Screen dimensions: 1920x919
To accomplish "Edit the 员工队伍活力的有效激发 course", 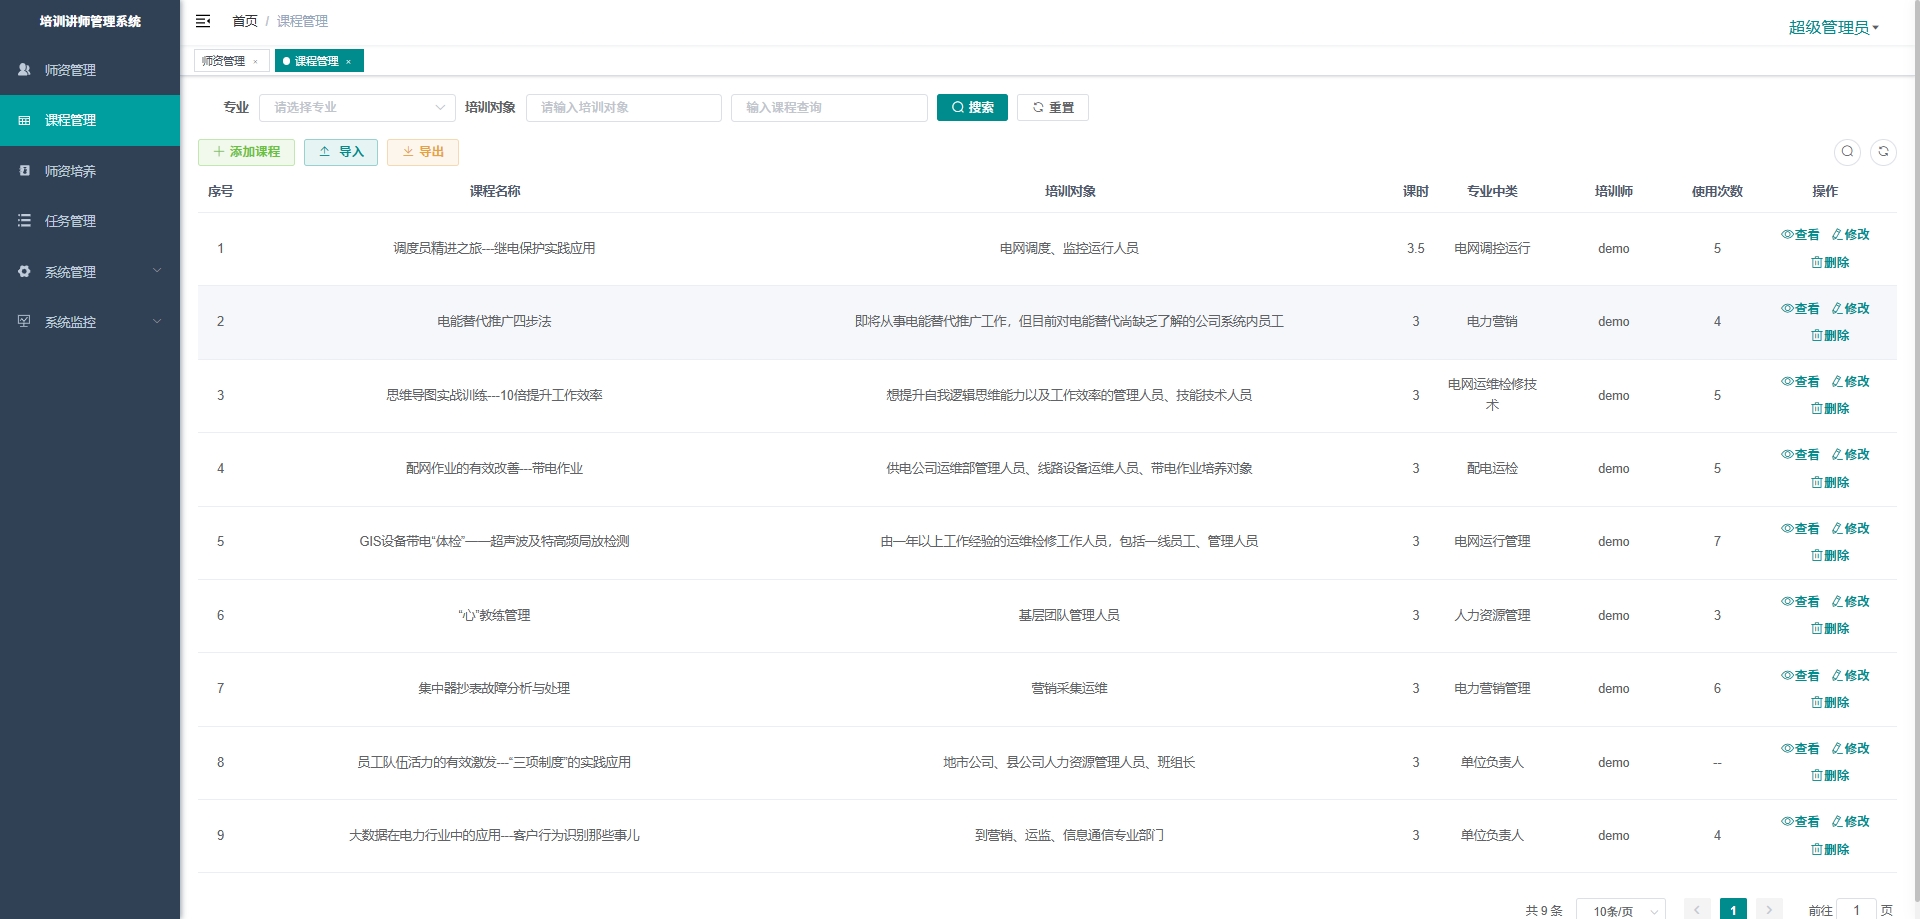I will [1850, 749].
